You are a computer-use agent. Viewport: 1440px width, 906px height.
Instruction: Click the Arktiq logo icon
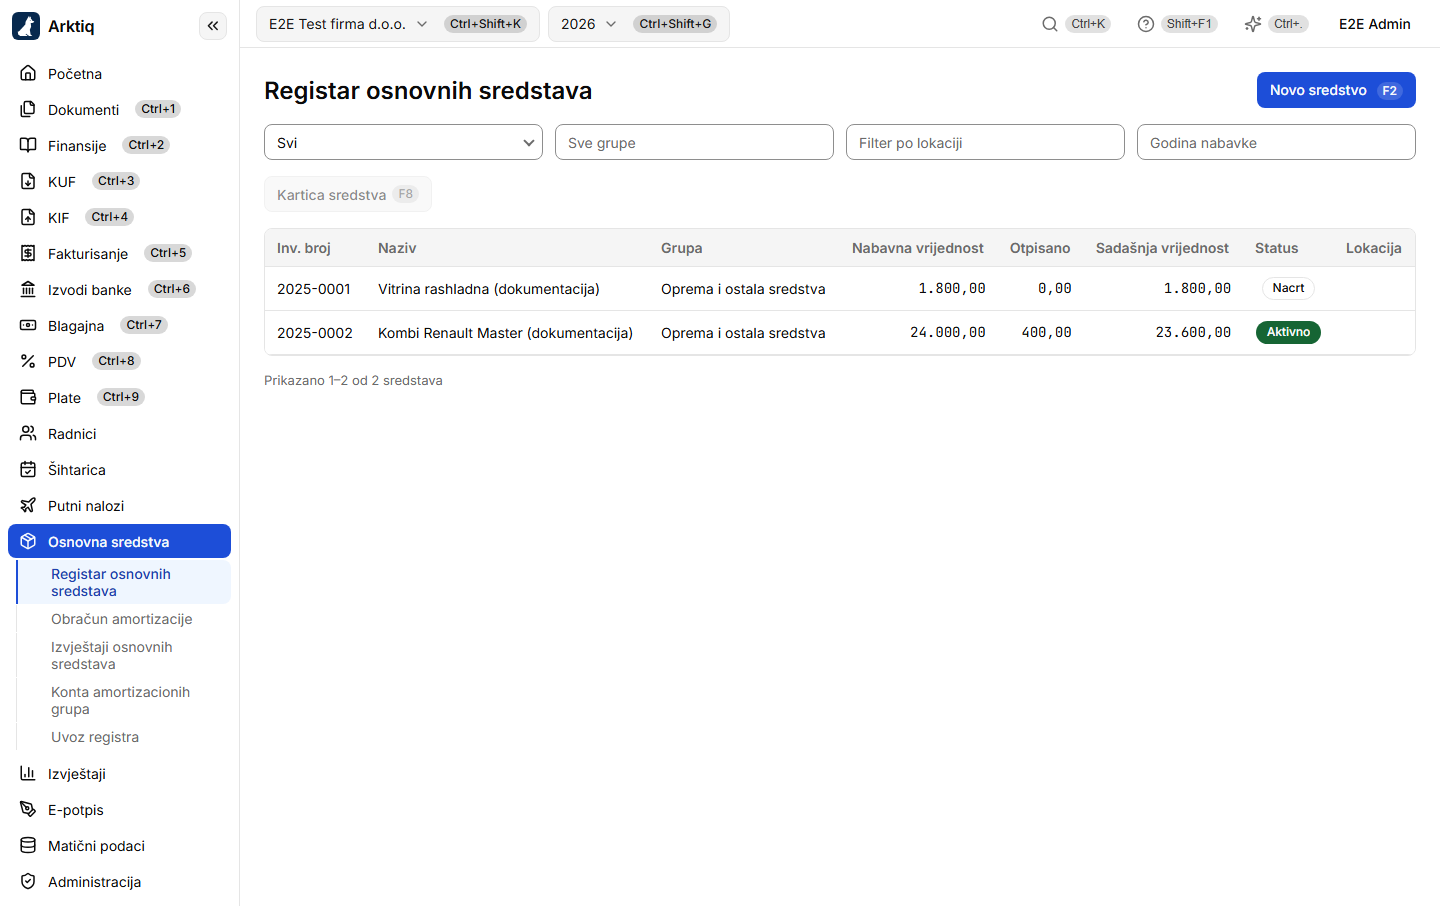26,26
